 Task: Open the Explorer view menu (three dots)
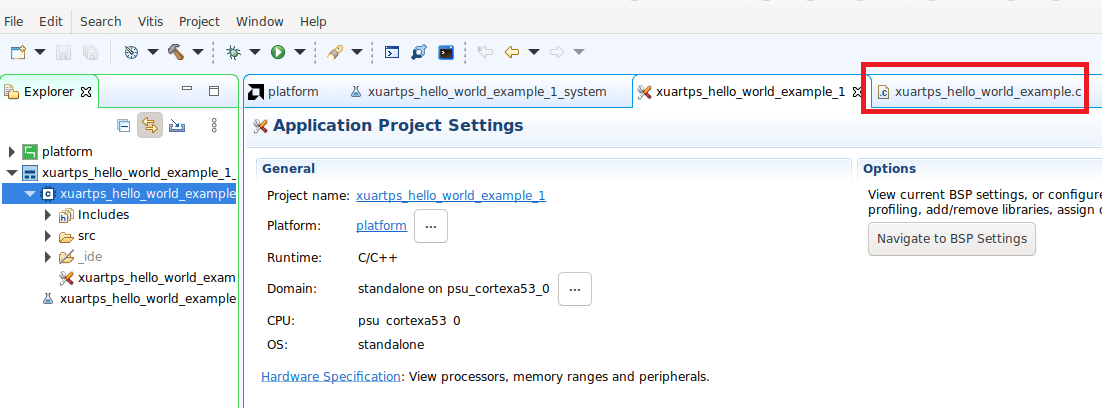[213, 125]
